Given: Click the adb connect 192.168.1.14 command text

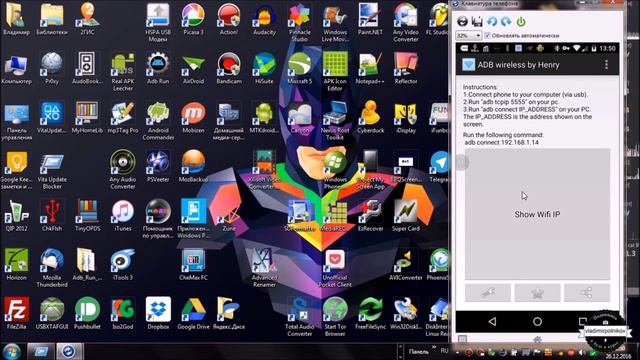Looking at the screenshot, I should coord(502,142).
